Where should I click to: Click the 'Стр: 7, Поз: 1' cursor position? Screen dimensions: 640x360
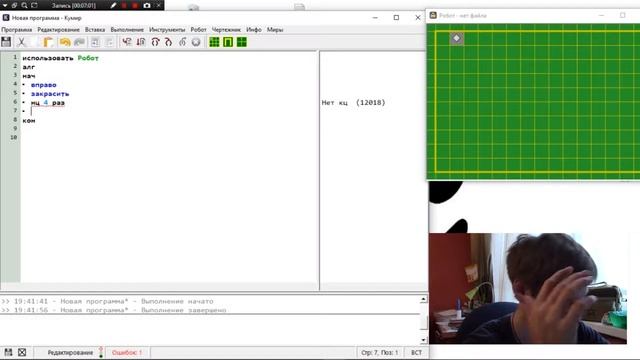pos(379,352)
